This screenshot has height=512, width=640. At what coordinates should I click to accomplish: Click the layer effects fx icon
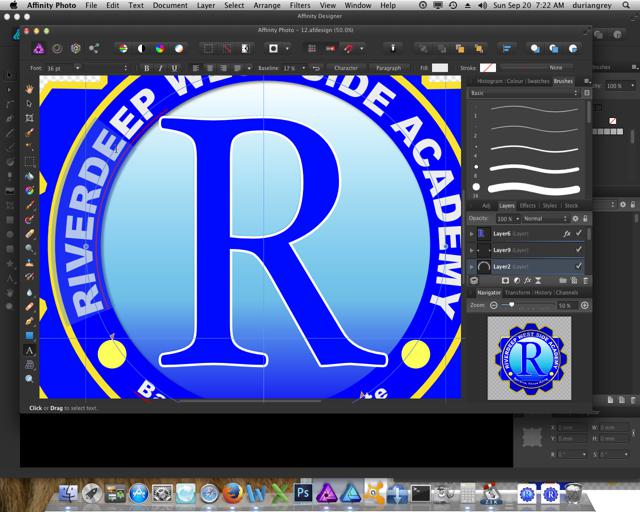[x=527, y=281]
